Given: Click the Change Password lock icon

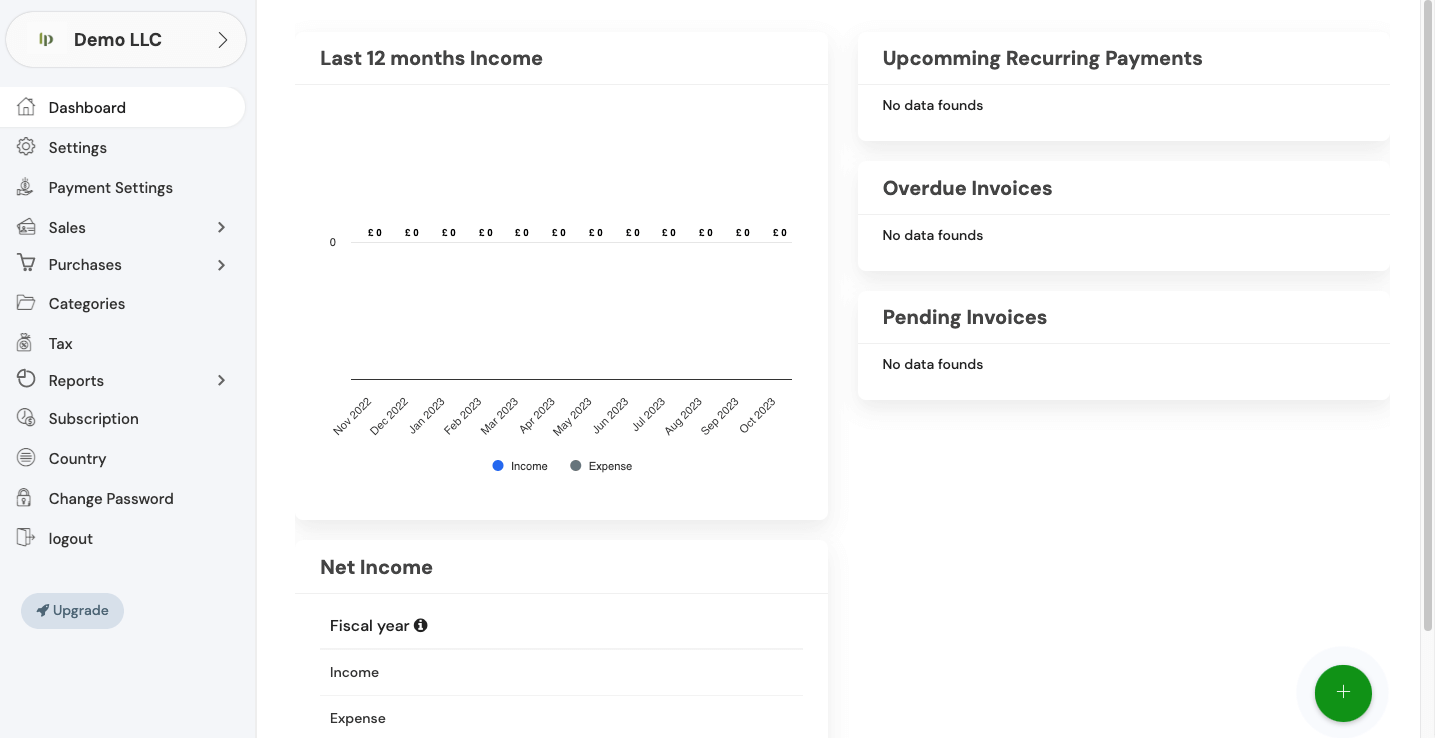Looking at the screenshot, I should (x=27, y=498).
